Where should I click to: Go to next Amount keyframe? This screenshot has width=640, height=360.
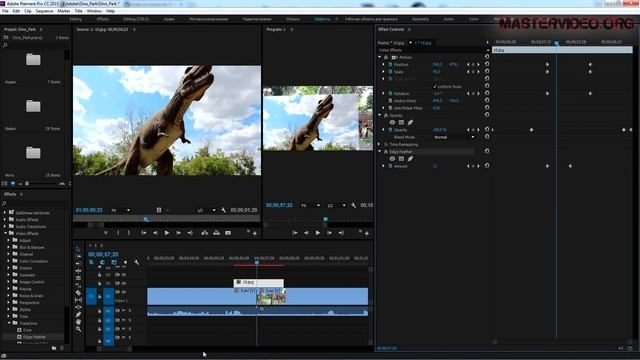click(478, 166)
